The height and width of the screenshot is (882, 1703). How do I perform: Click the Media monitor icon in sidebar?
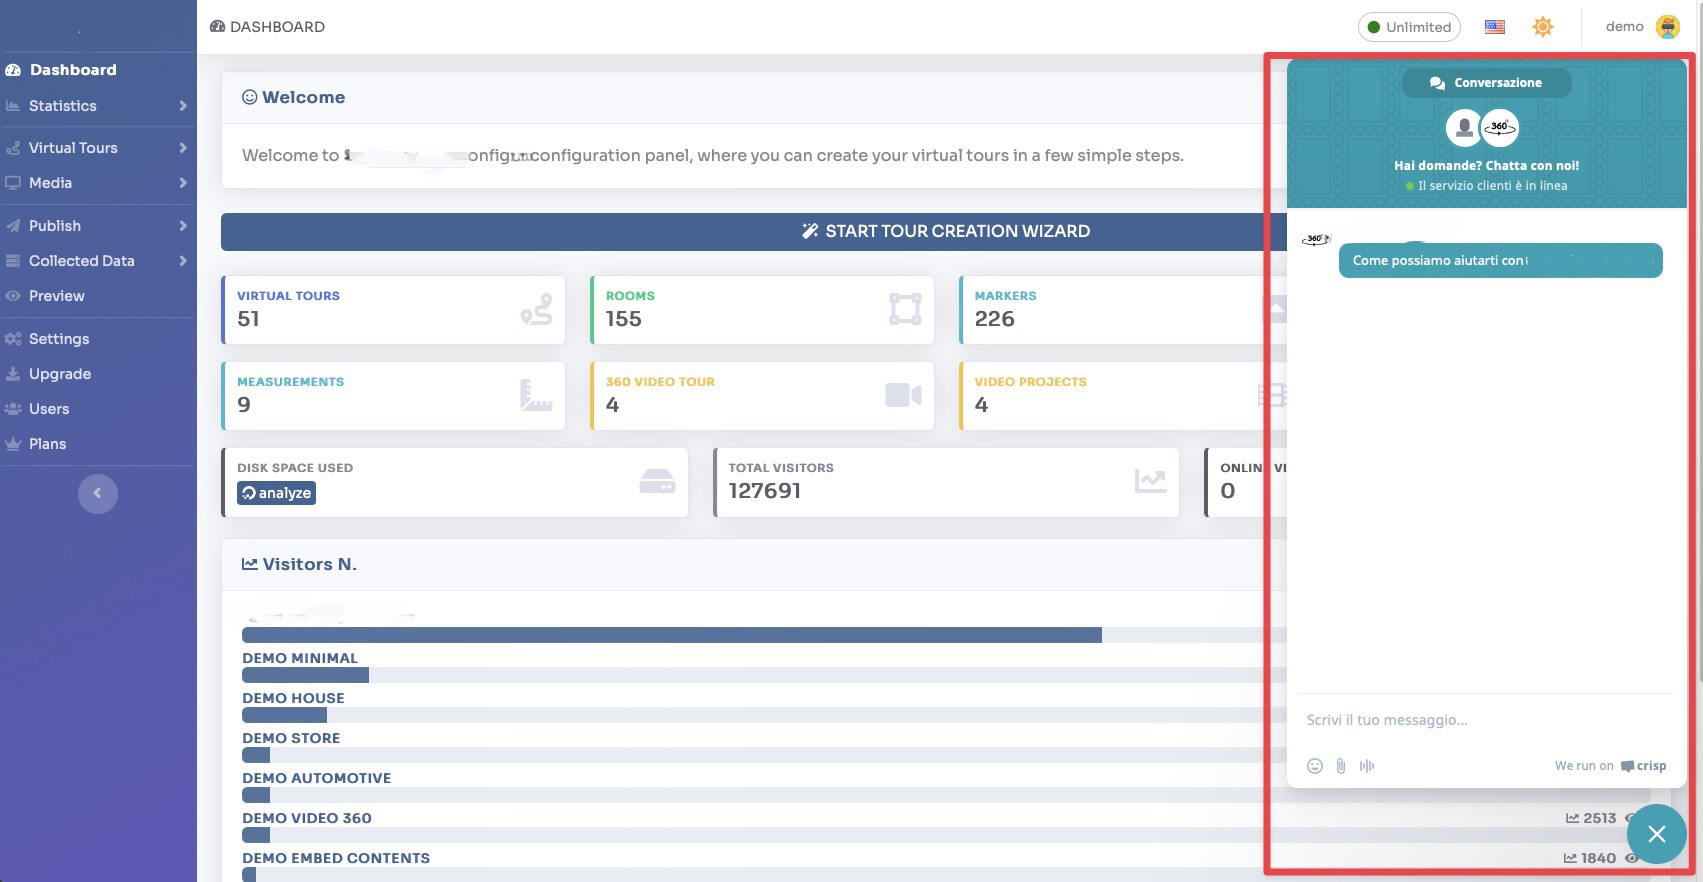(x=13, y=183)
